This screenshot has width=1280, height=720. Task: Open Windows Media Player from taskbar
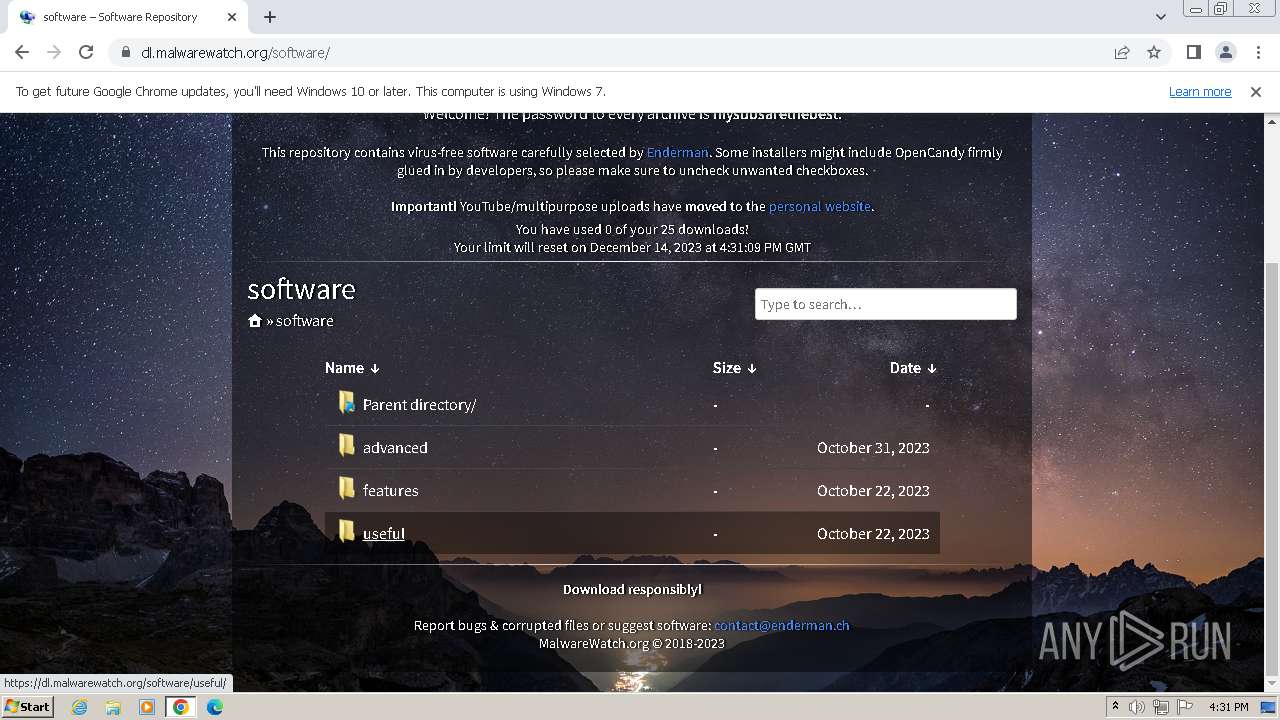[x=147, y=707]
